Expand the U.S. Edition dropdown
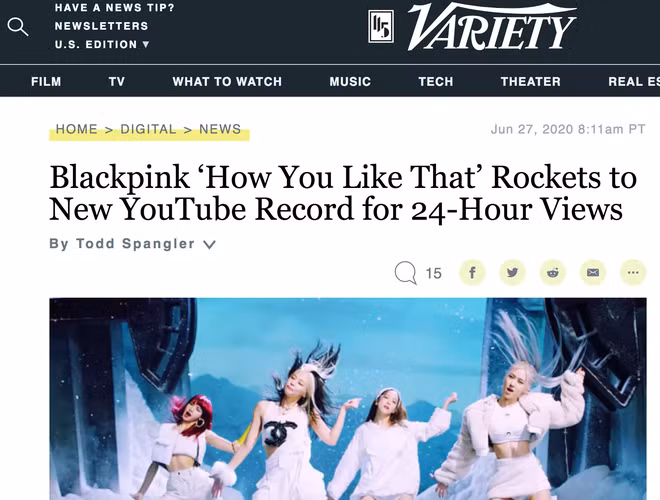Screen dimensions: 660x500 point(102,44)
